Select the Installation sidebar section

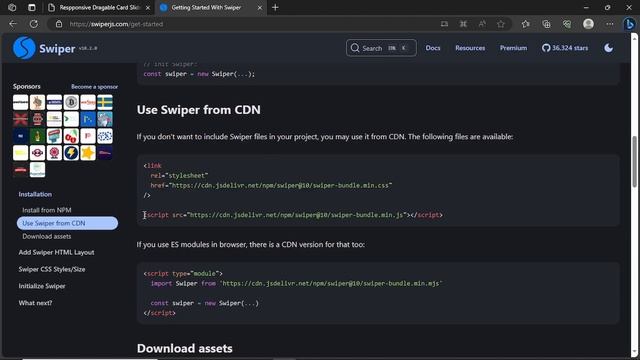35,194
